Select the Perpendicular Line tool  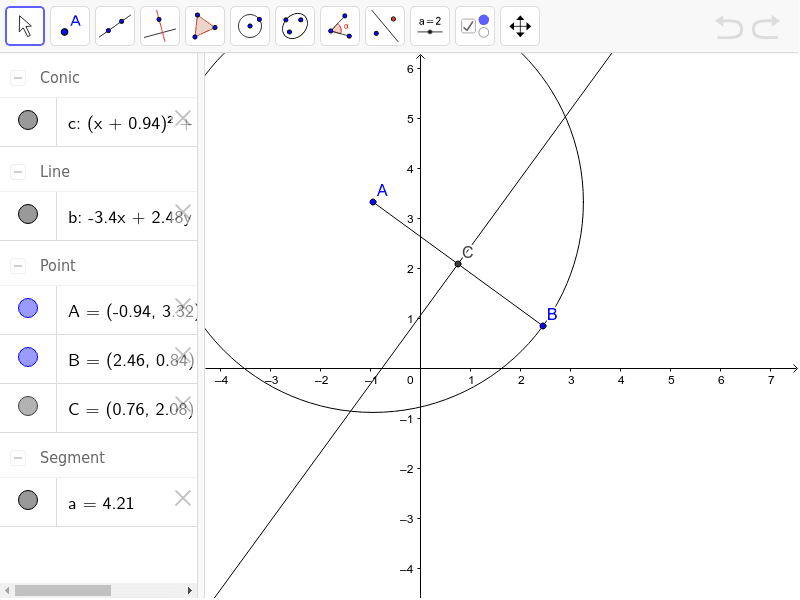160,26
